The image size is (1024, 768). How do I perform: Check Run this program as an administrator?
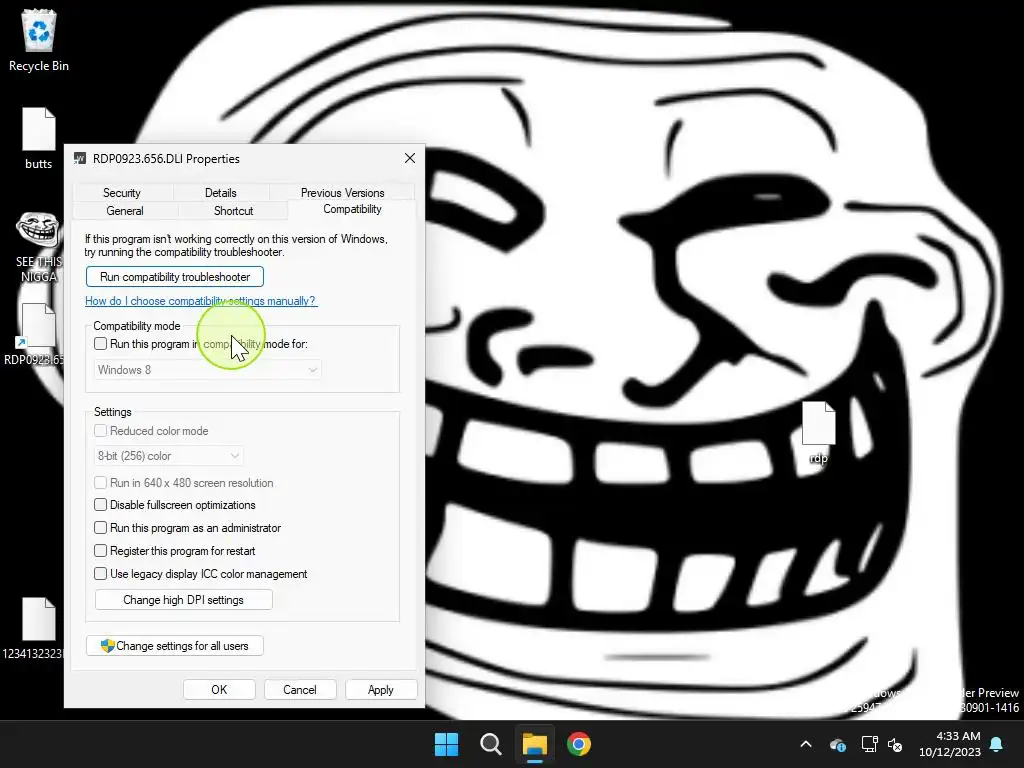[101, 528]
